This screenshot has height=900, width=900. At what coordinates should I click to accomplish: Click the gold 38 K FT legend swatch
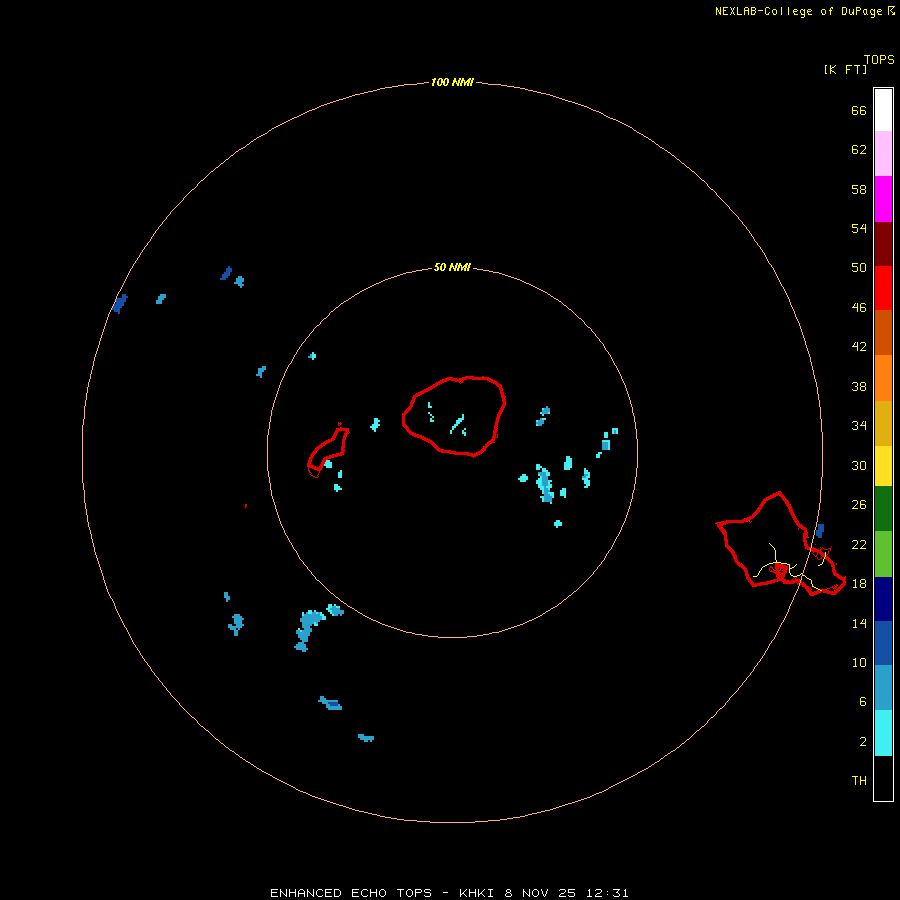pyautogui.click(x=883, y=424)
